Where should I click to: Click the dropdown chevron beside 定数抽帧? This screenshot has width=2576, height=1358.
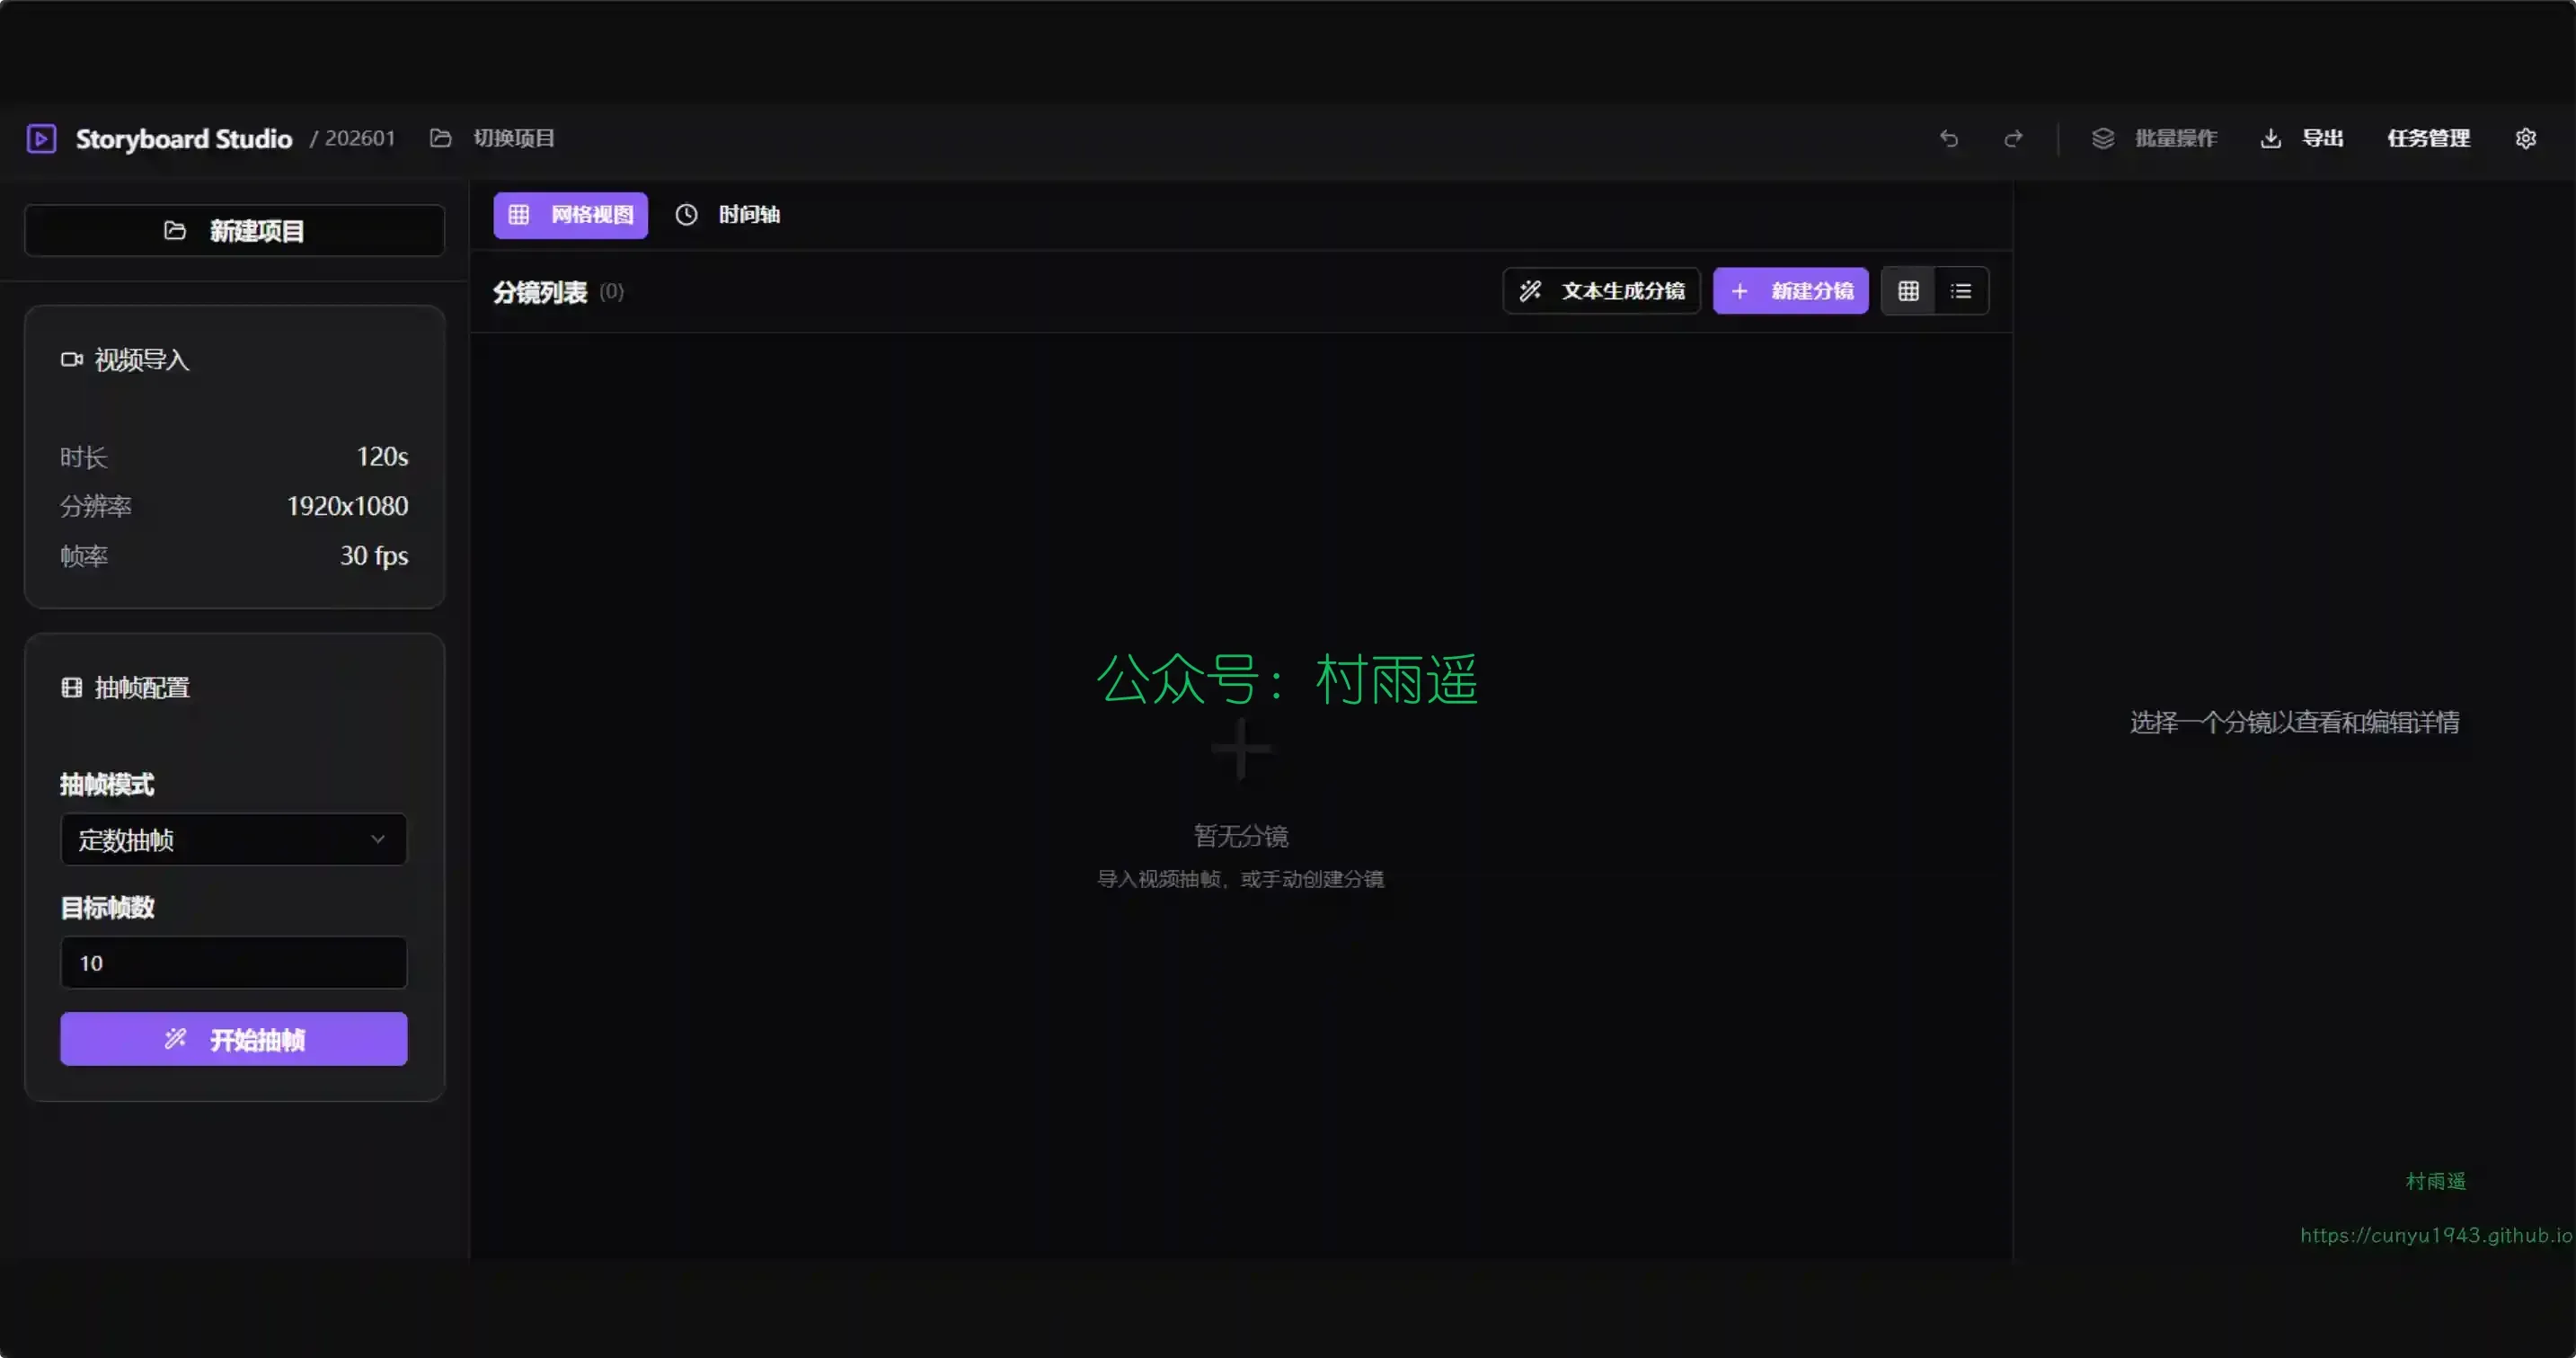point(377,839)
